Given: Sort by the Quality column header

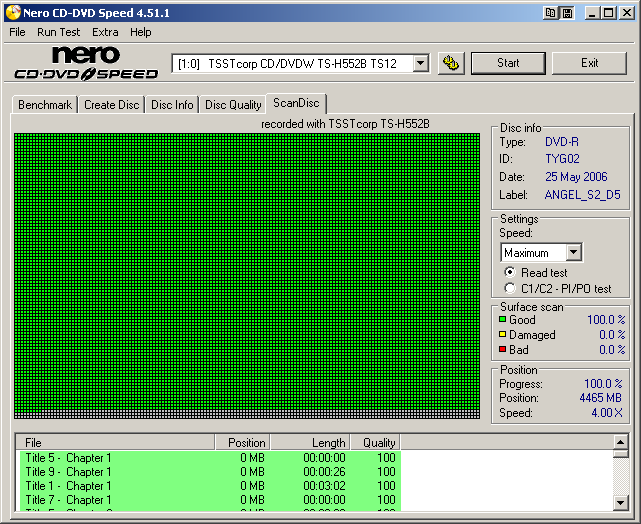Looking at the screenshot, I should click(375, 443).
